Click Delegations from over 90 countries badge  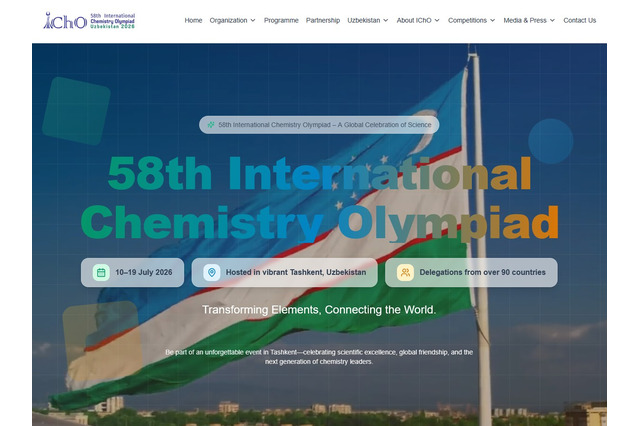[475, 272]
